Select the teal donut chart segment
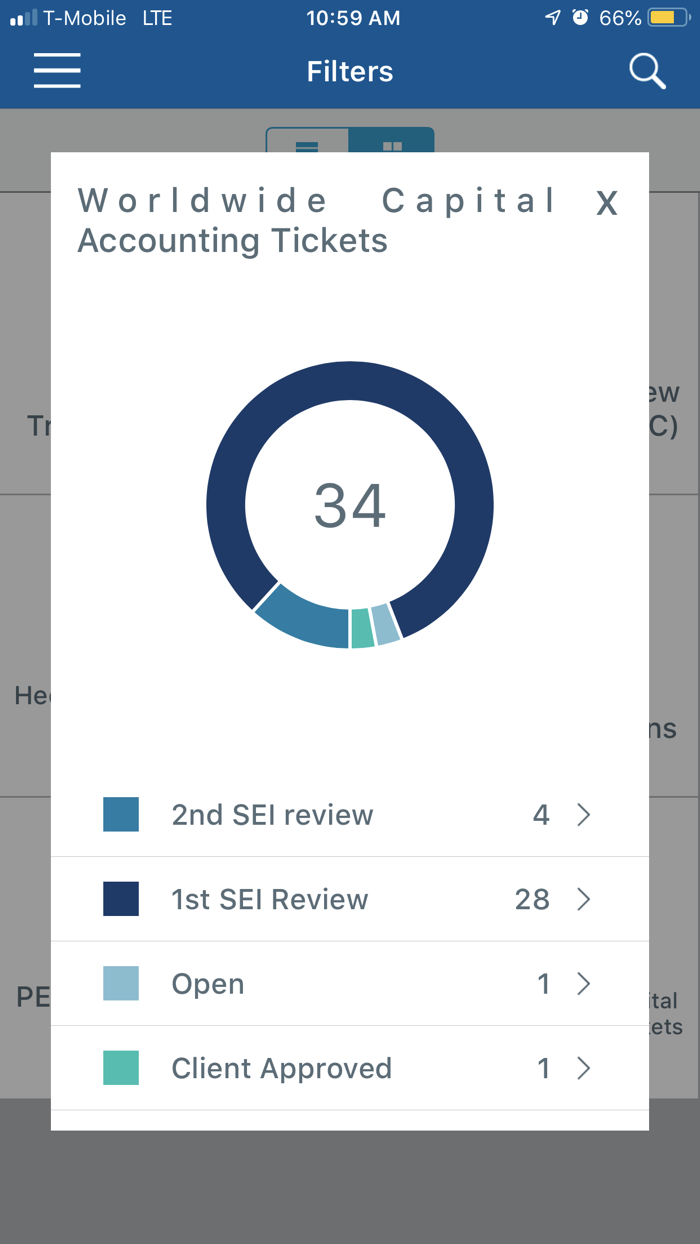The height and width of the screenshot is (1244, 700). tap(362, 628)
